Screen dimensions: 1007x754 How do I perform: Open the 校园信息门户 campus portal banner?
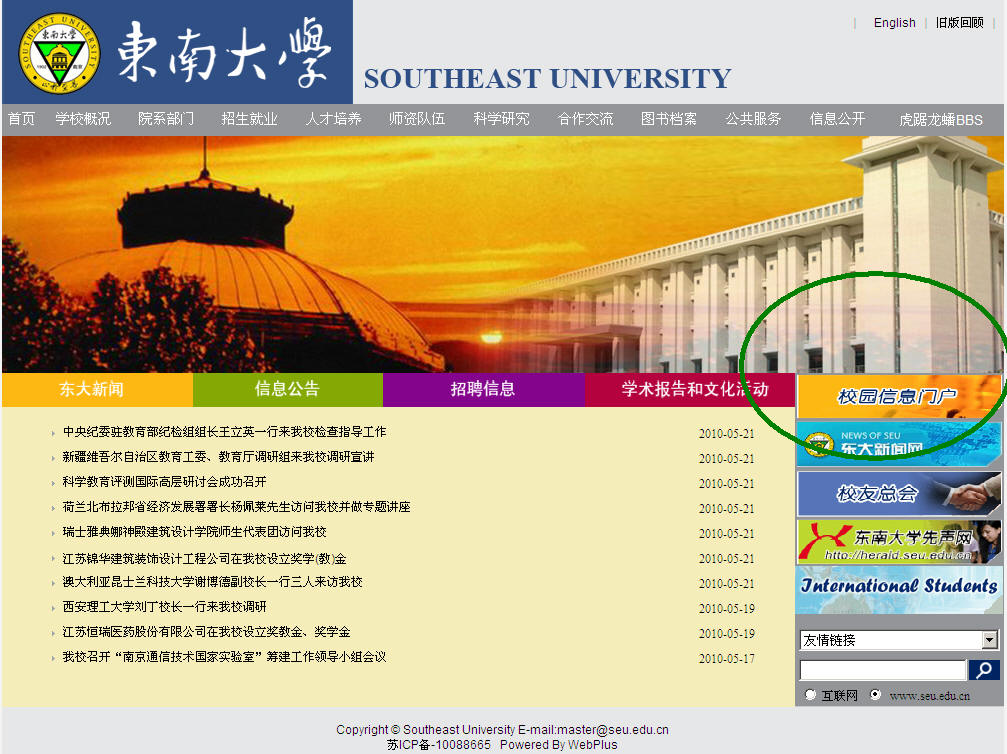898,397
